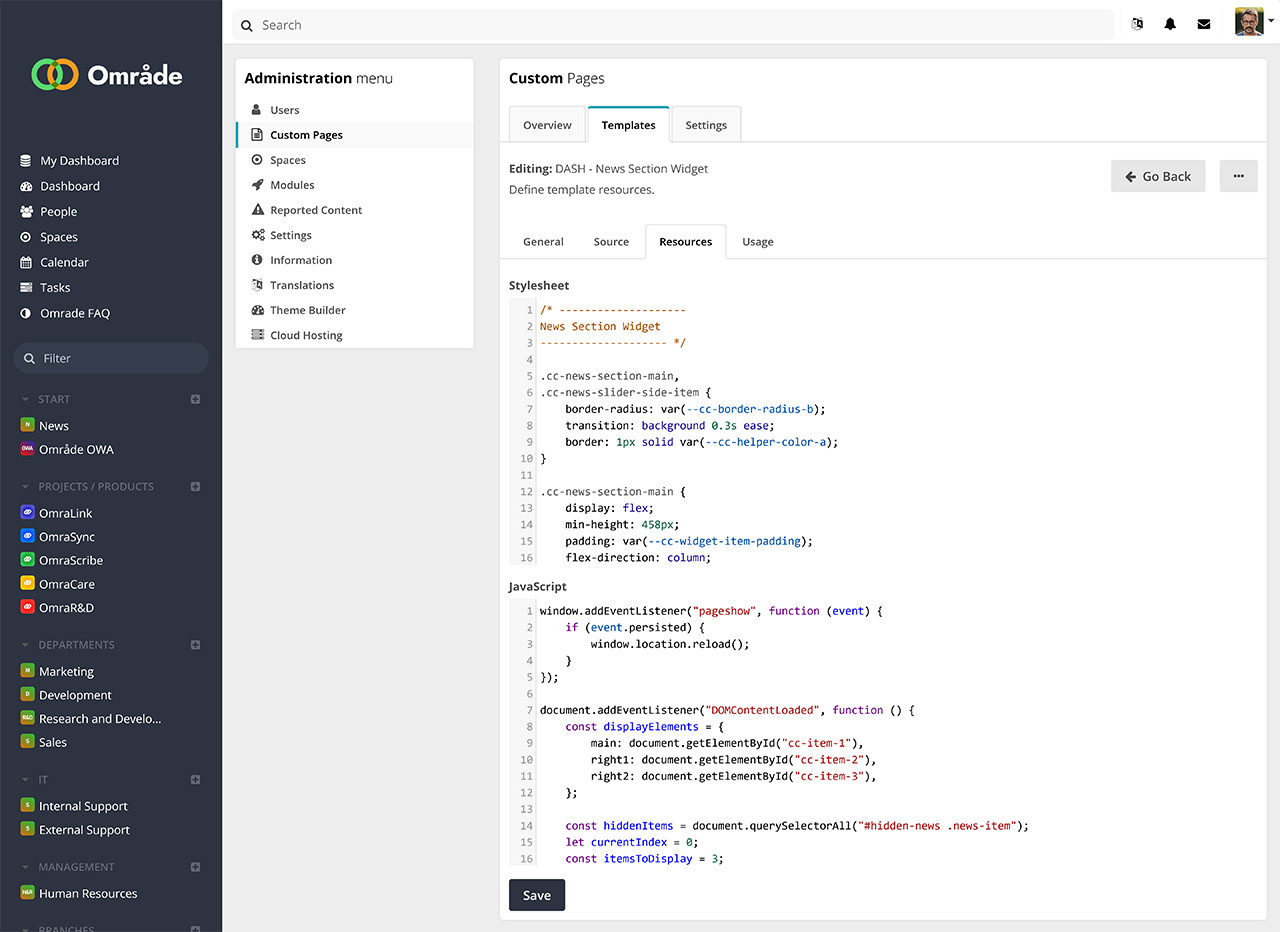Image resolution: width=1280 pixels, height=932 pixels.
Task: Open the OmraLink space icon
Action: [x=28, y=513]
